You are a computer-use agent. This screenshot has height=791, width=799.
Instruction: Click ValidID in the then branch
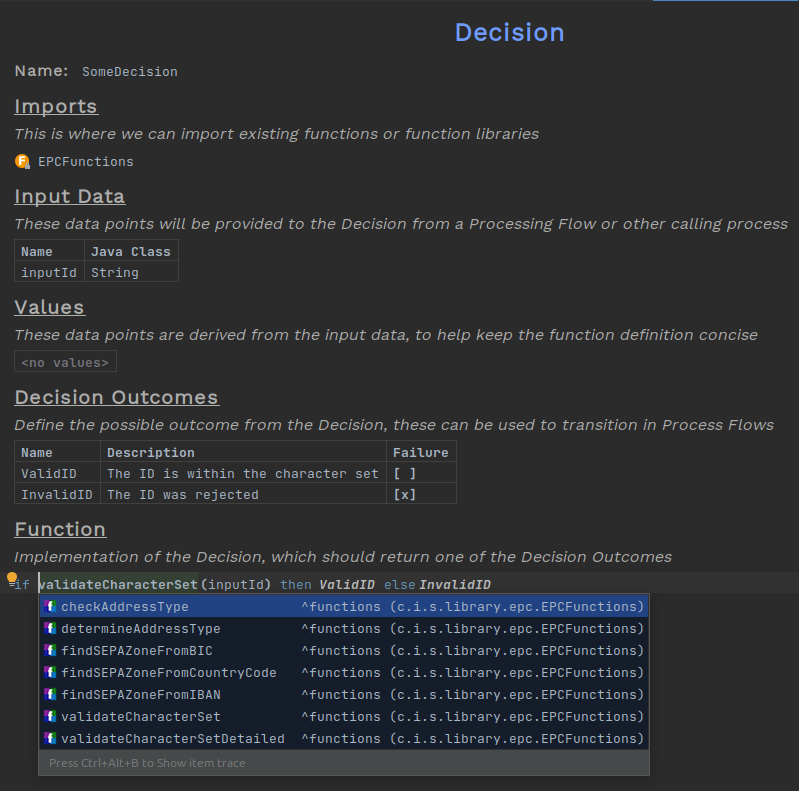(347, 585)
